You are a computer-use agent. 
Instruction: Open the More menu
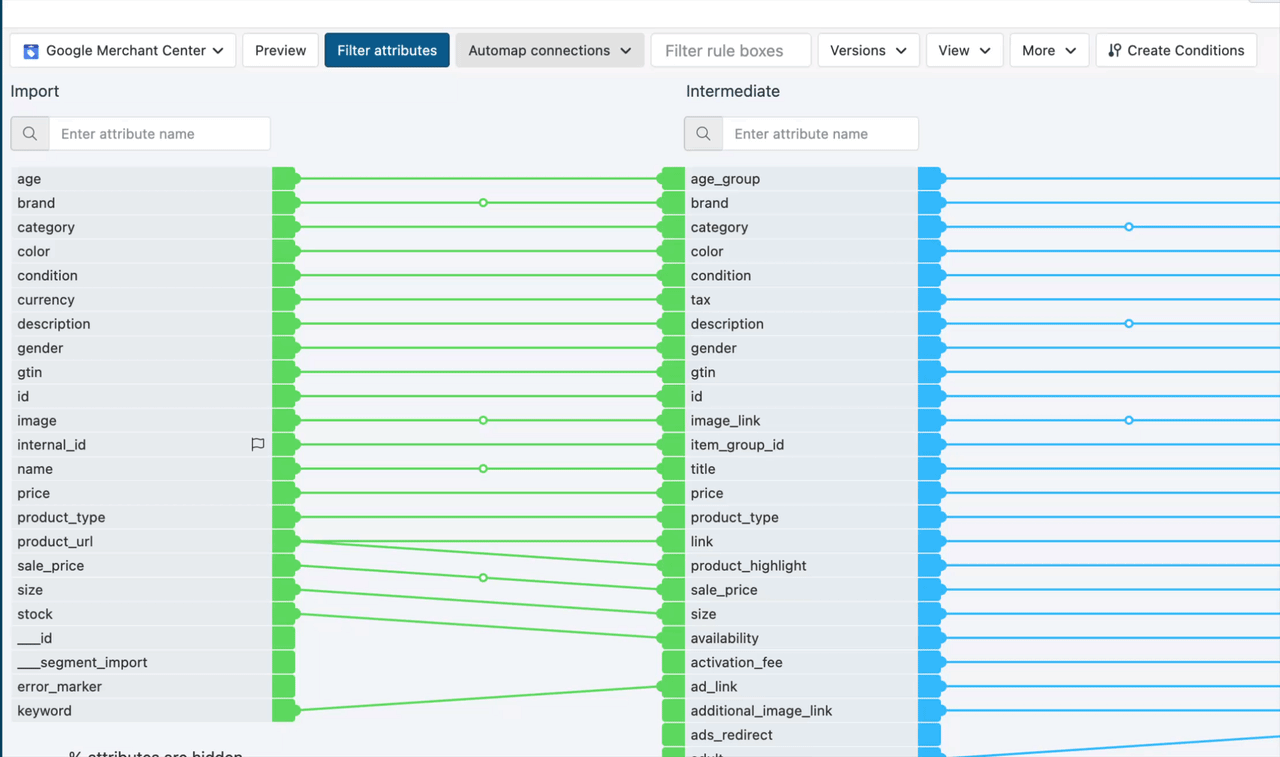tap(1049, 51)
